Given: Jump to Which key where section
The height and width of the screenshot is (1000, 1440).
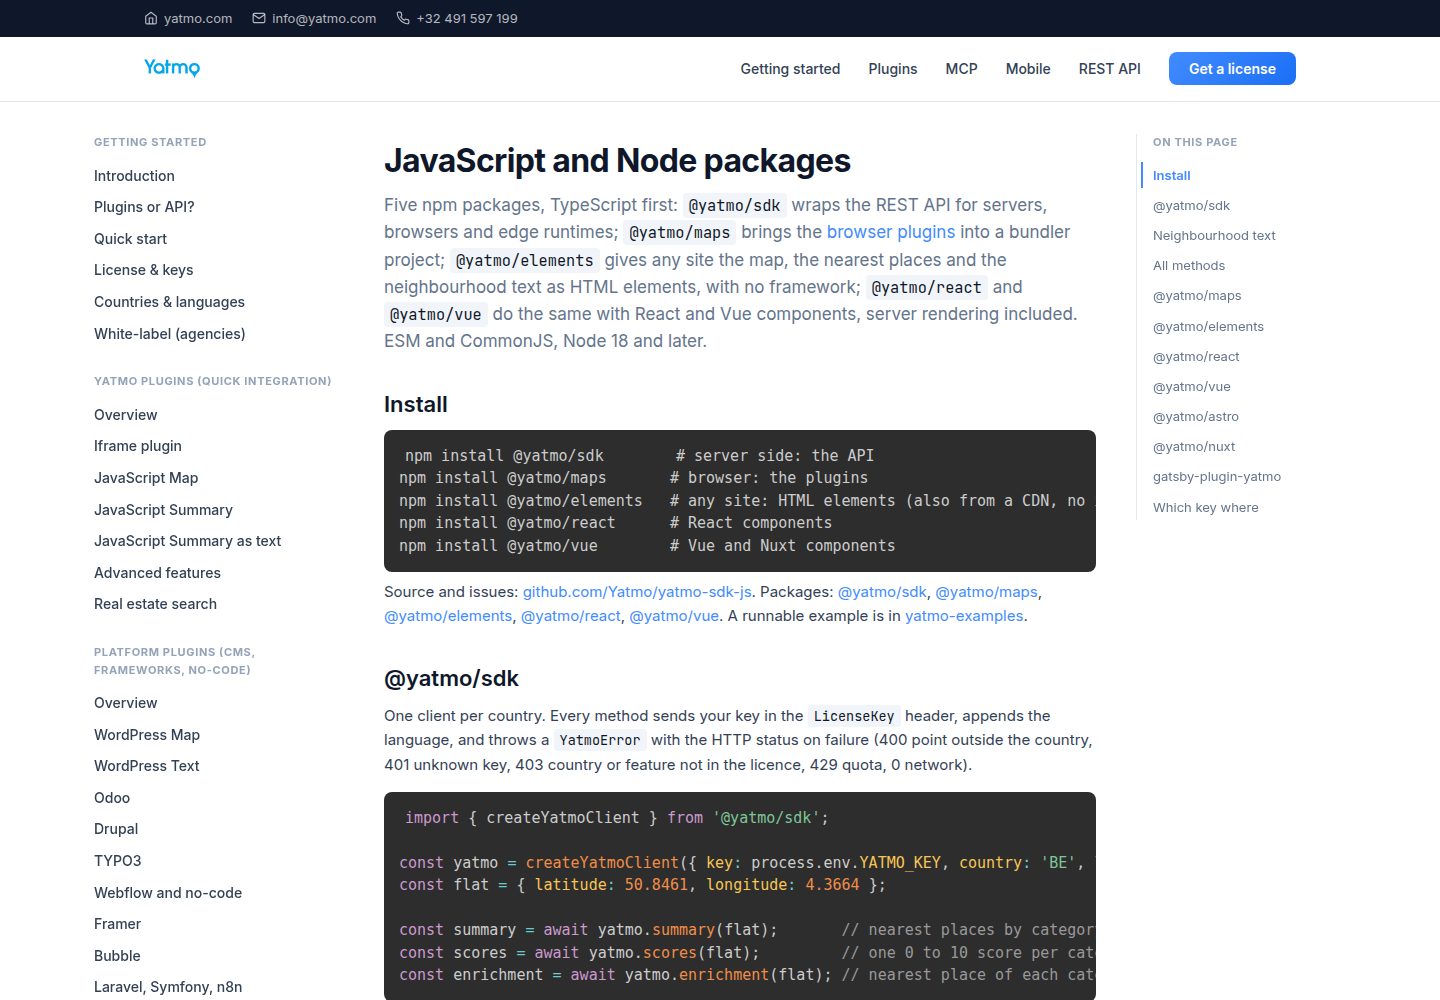Looking at the screenshot, I should (1206, 508).
